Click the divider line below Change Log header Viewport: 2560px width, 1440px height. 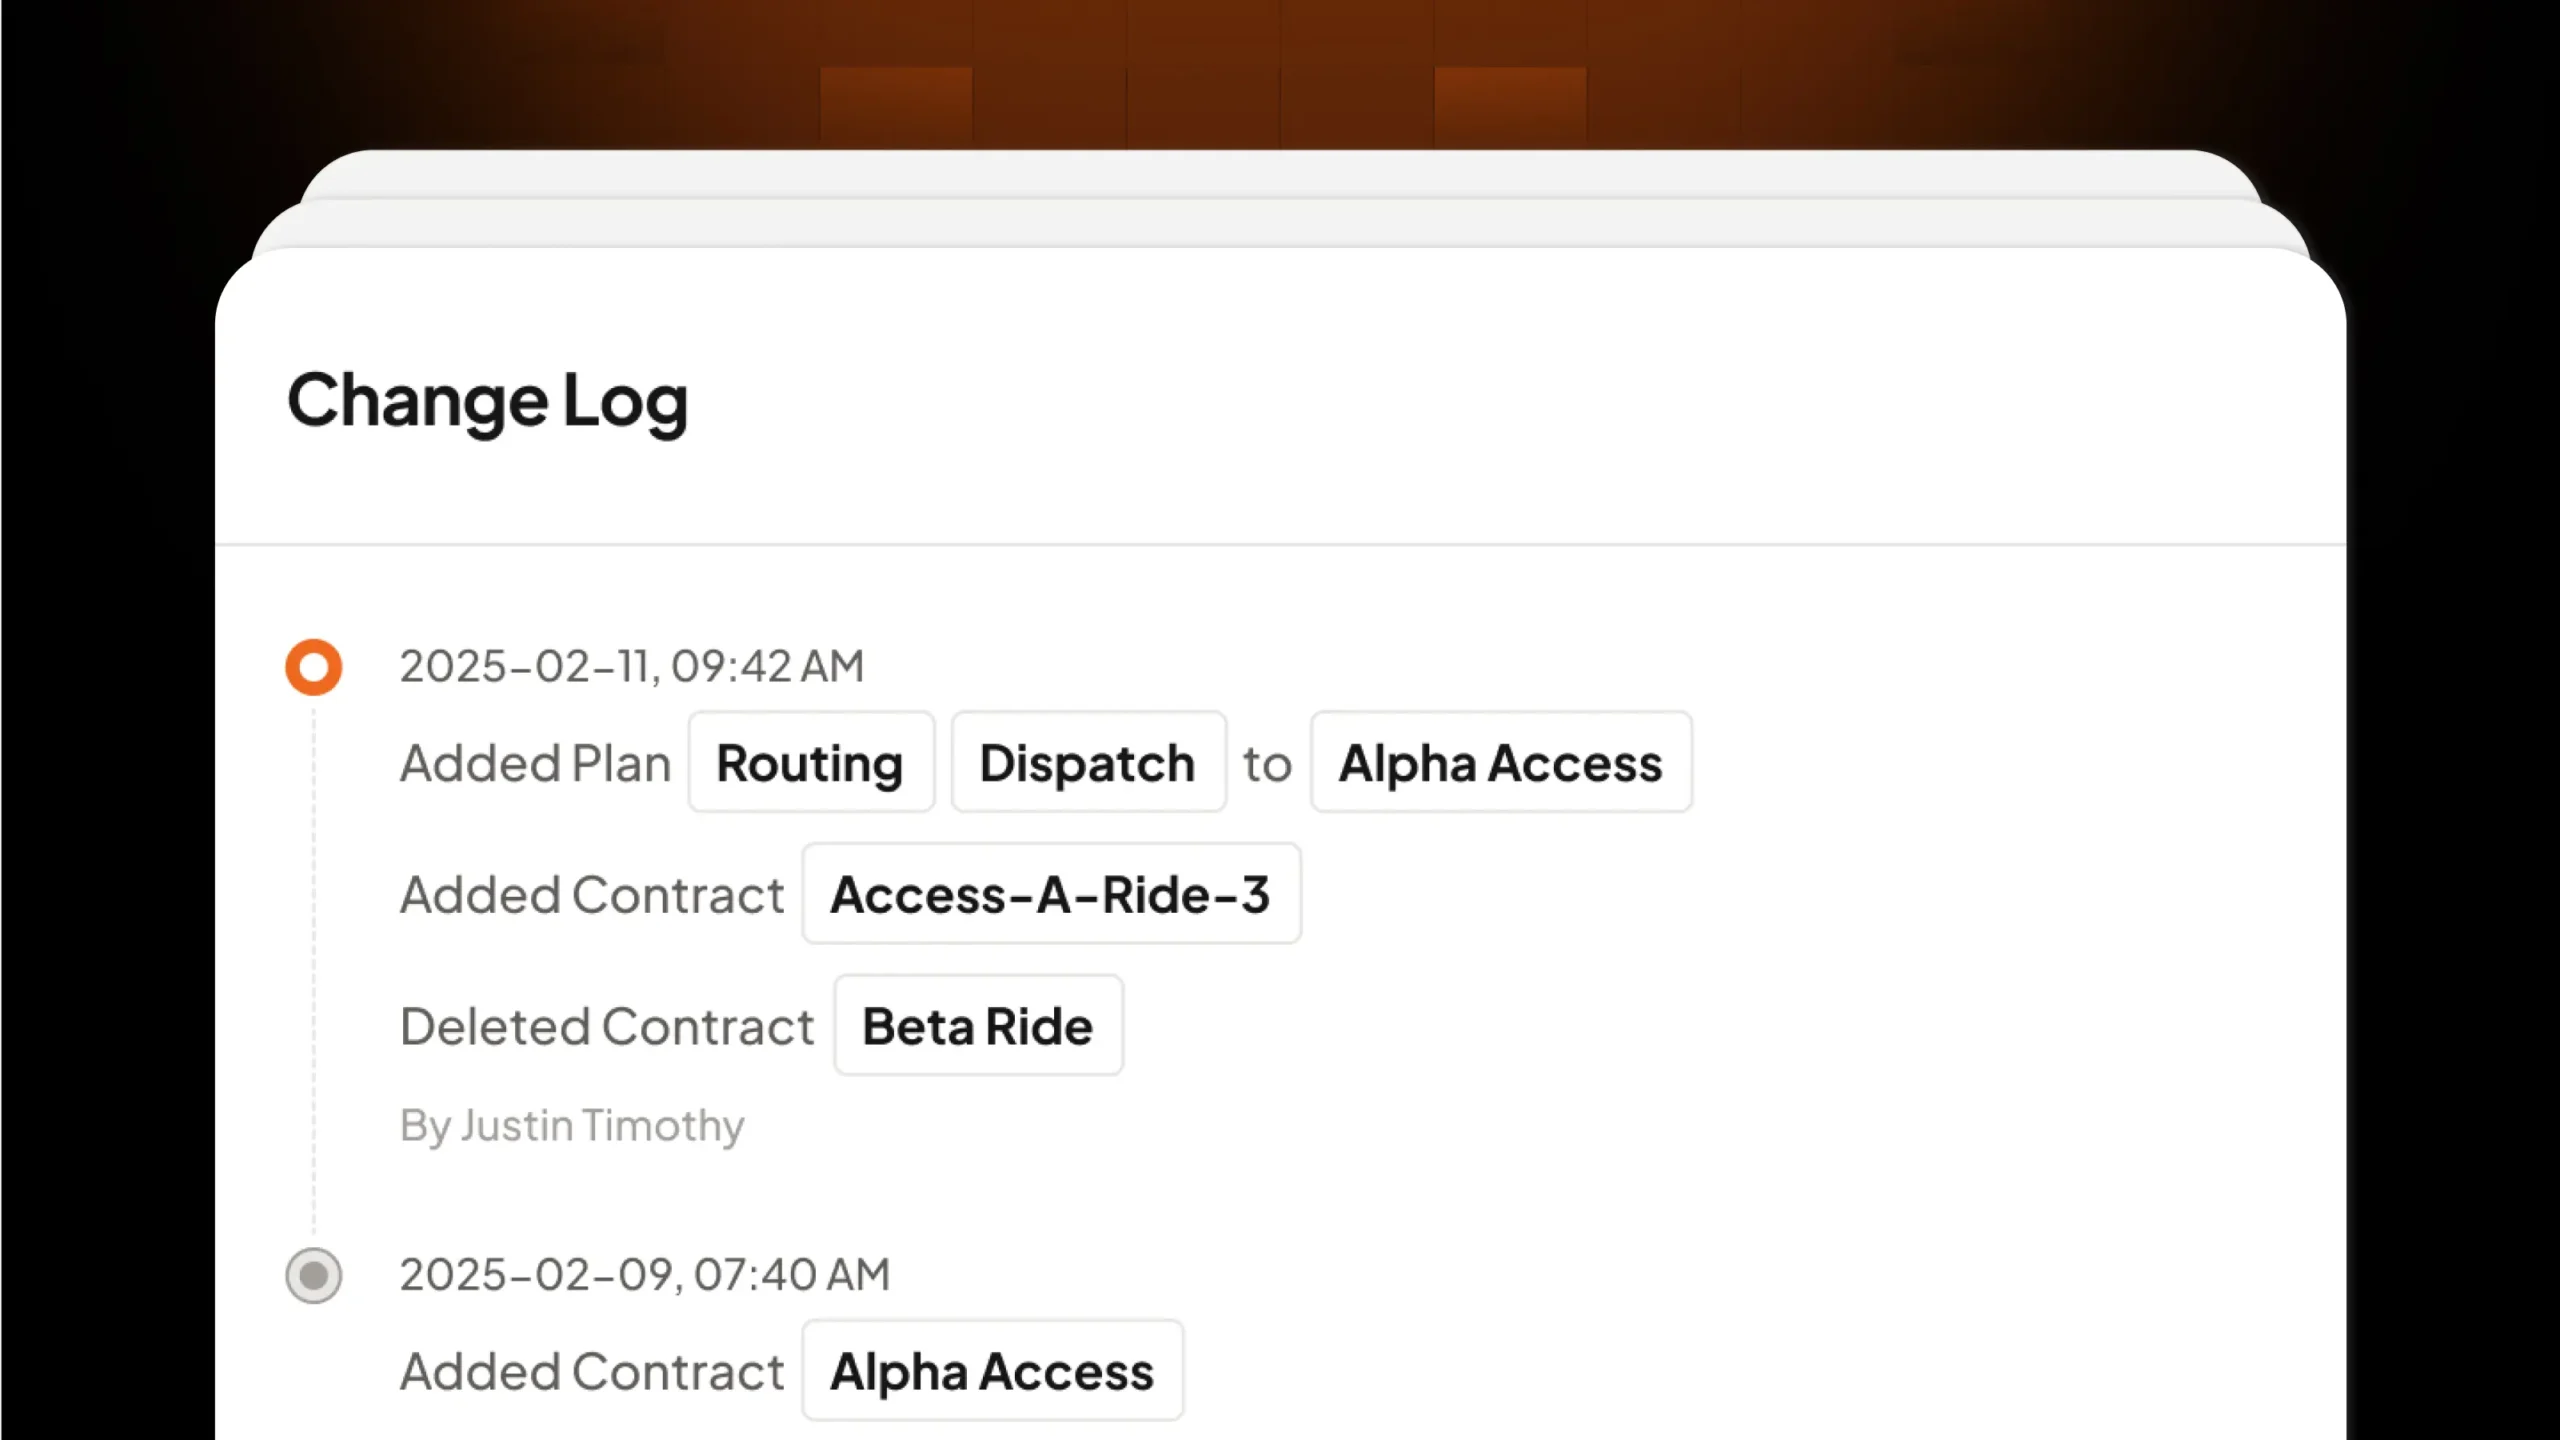pos(1280,545)
